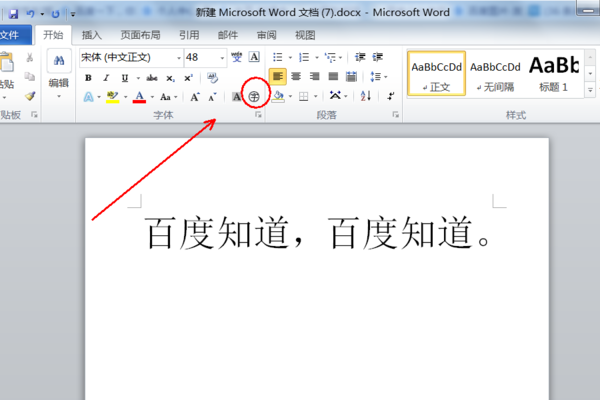Click the multilevel list icon

tap(330, 57)
